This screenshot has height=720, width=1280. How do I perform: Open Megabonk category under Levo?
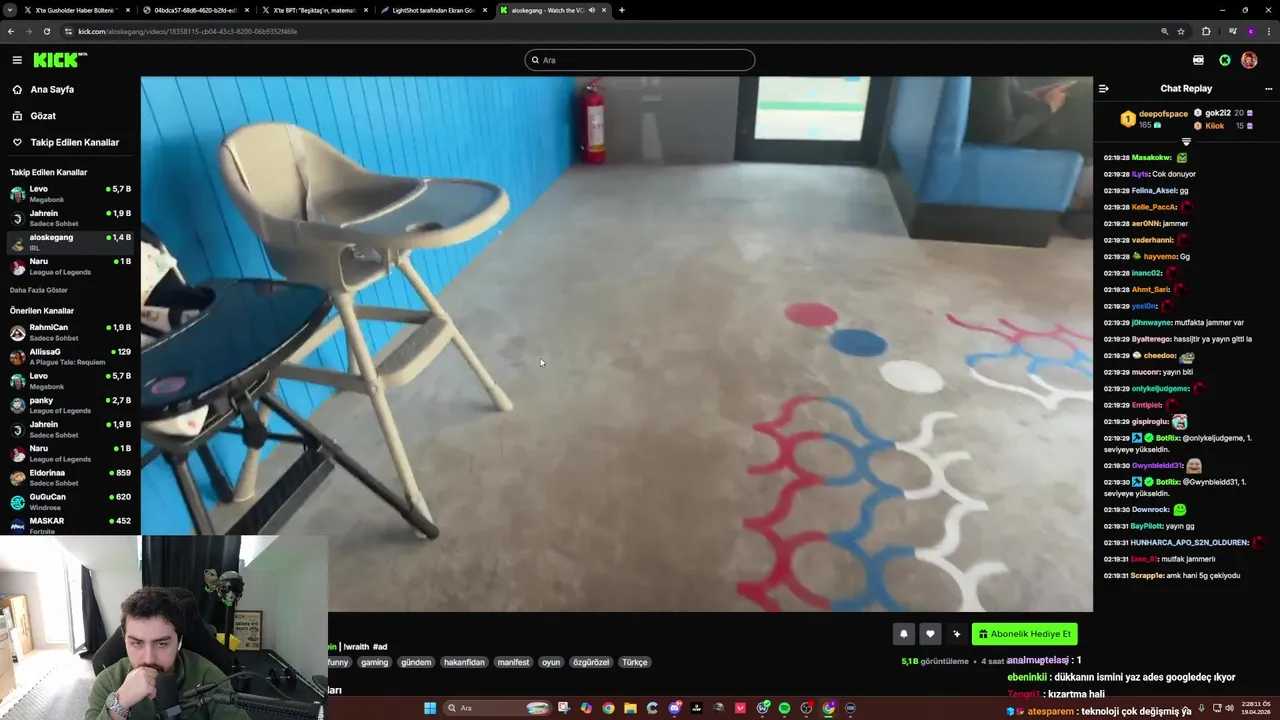[x=47, y=199]
